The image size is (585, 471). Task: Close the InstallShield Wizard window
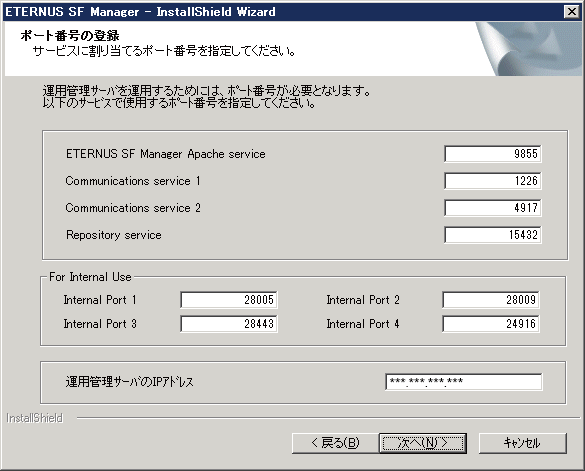click(x=572, y=12)
